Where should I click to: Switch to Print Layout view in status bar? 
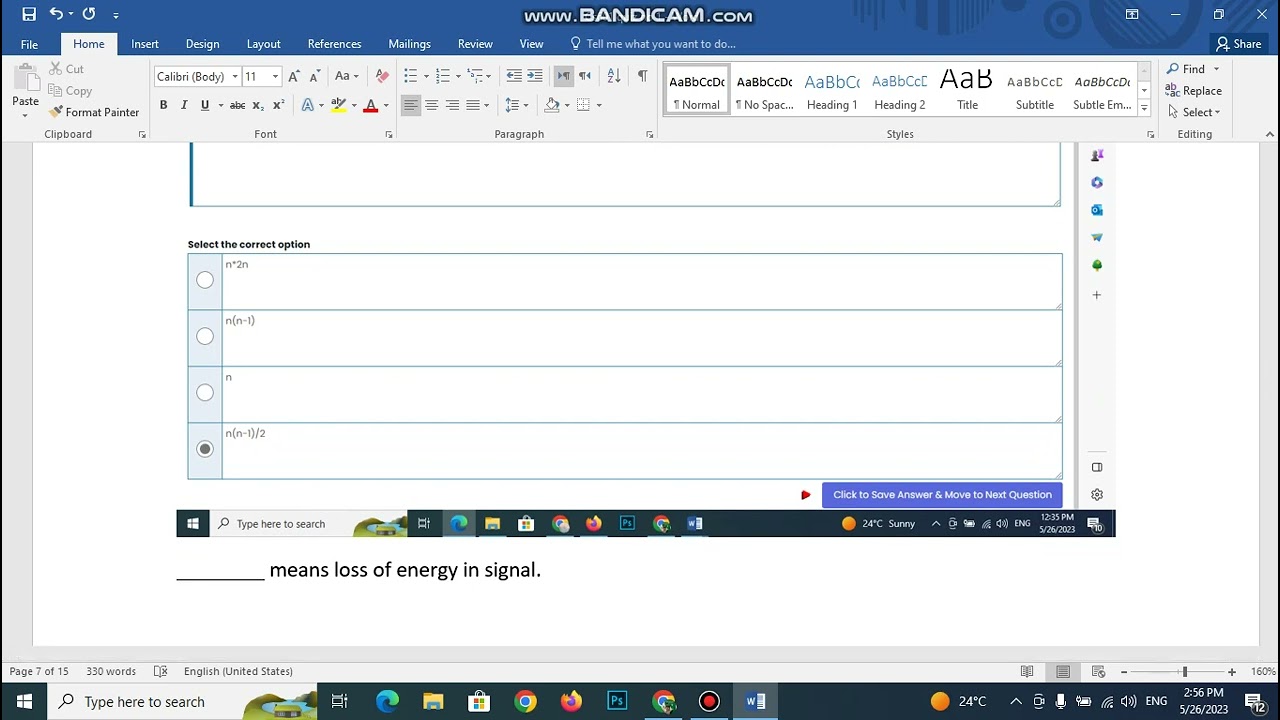pyautogui.click(x=1063, y=671)
